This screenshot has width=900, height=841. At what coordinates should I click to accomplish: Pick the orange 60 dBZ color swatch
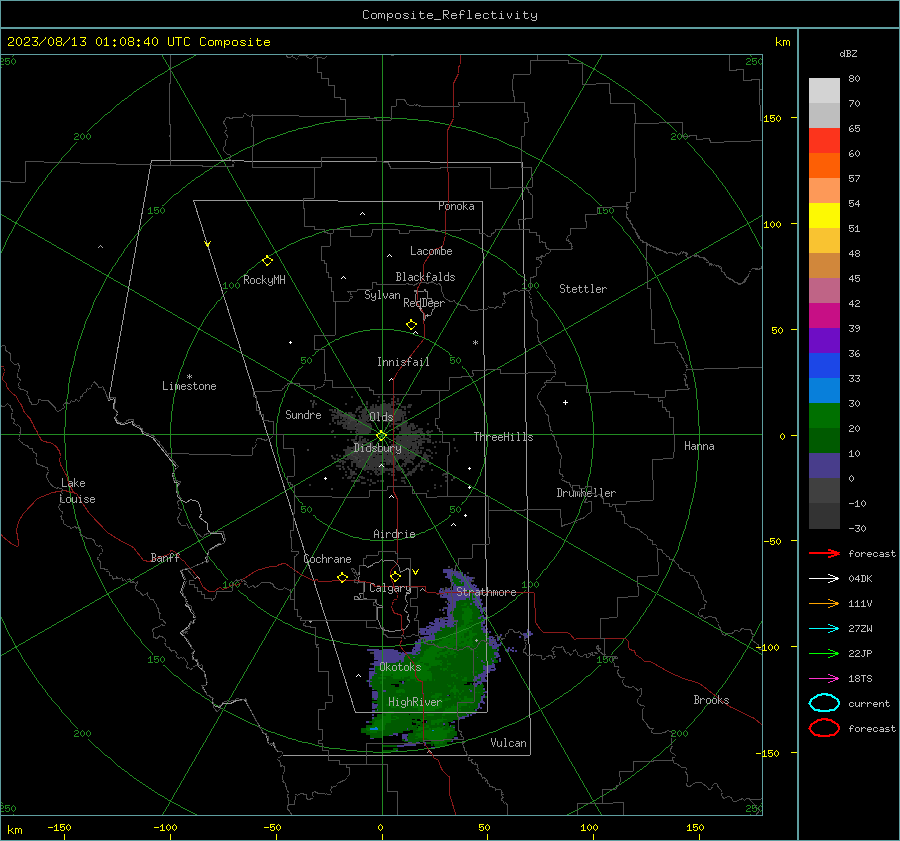(824, 165)
